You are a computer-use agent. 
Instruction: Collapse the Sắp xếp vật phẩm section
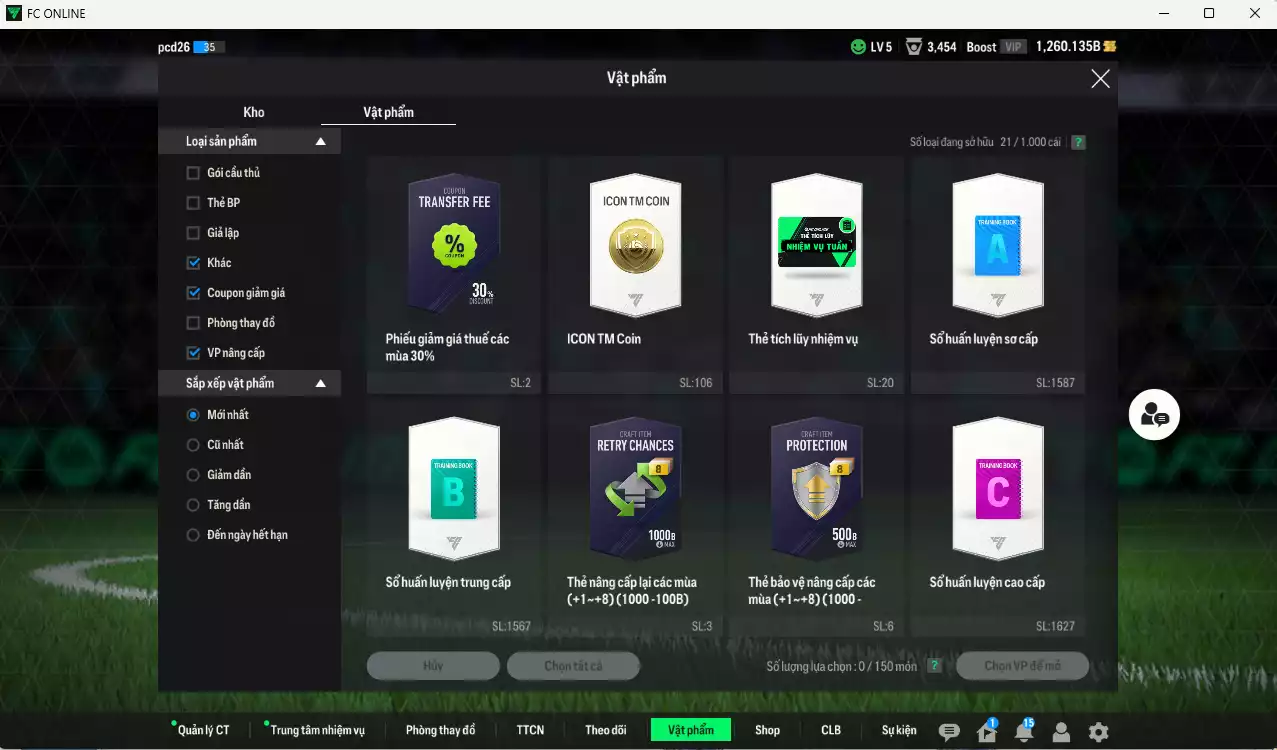point(320,384)
